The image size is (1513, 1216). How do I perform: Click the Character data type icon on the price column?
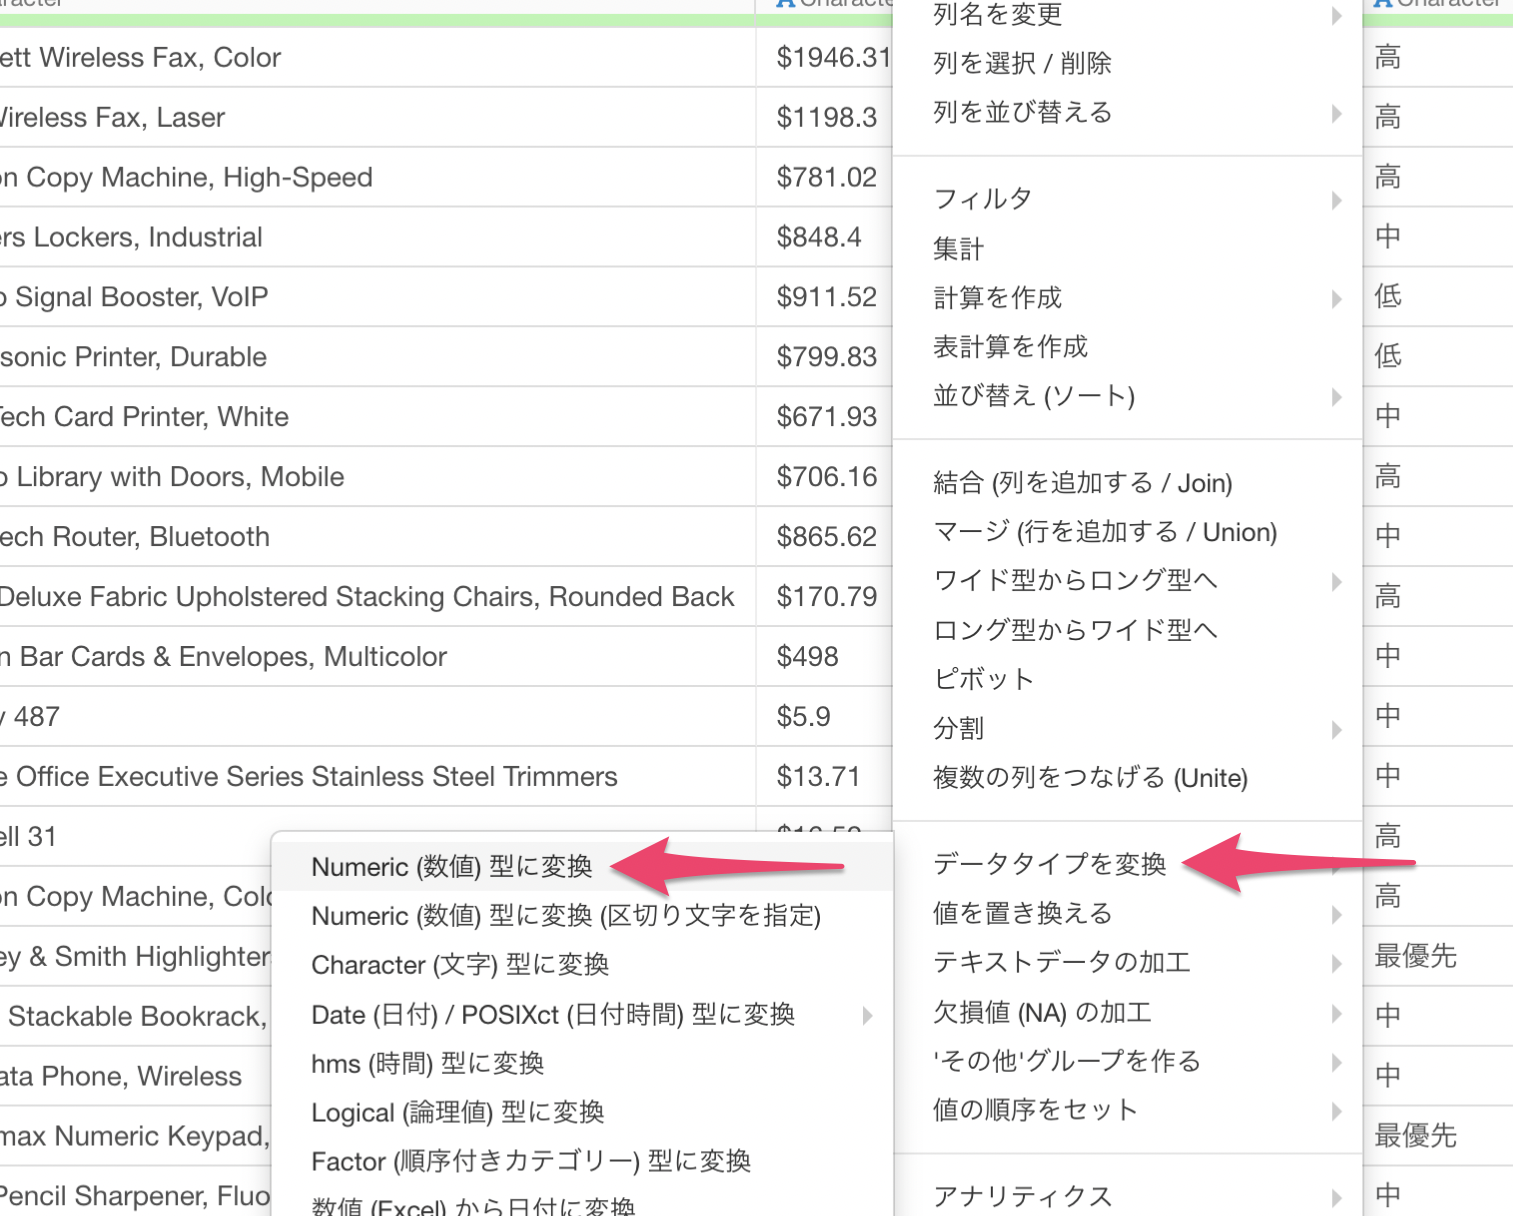[x=783, y=4]
